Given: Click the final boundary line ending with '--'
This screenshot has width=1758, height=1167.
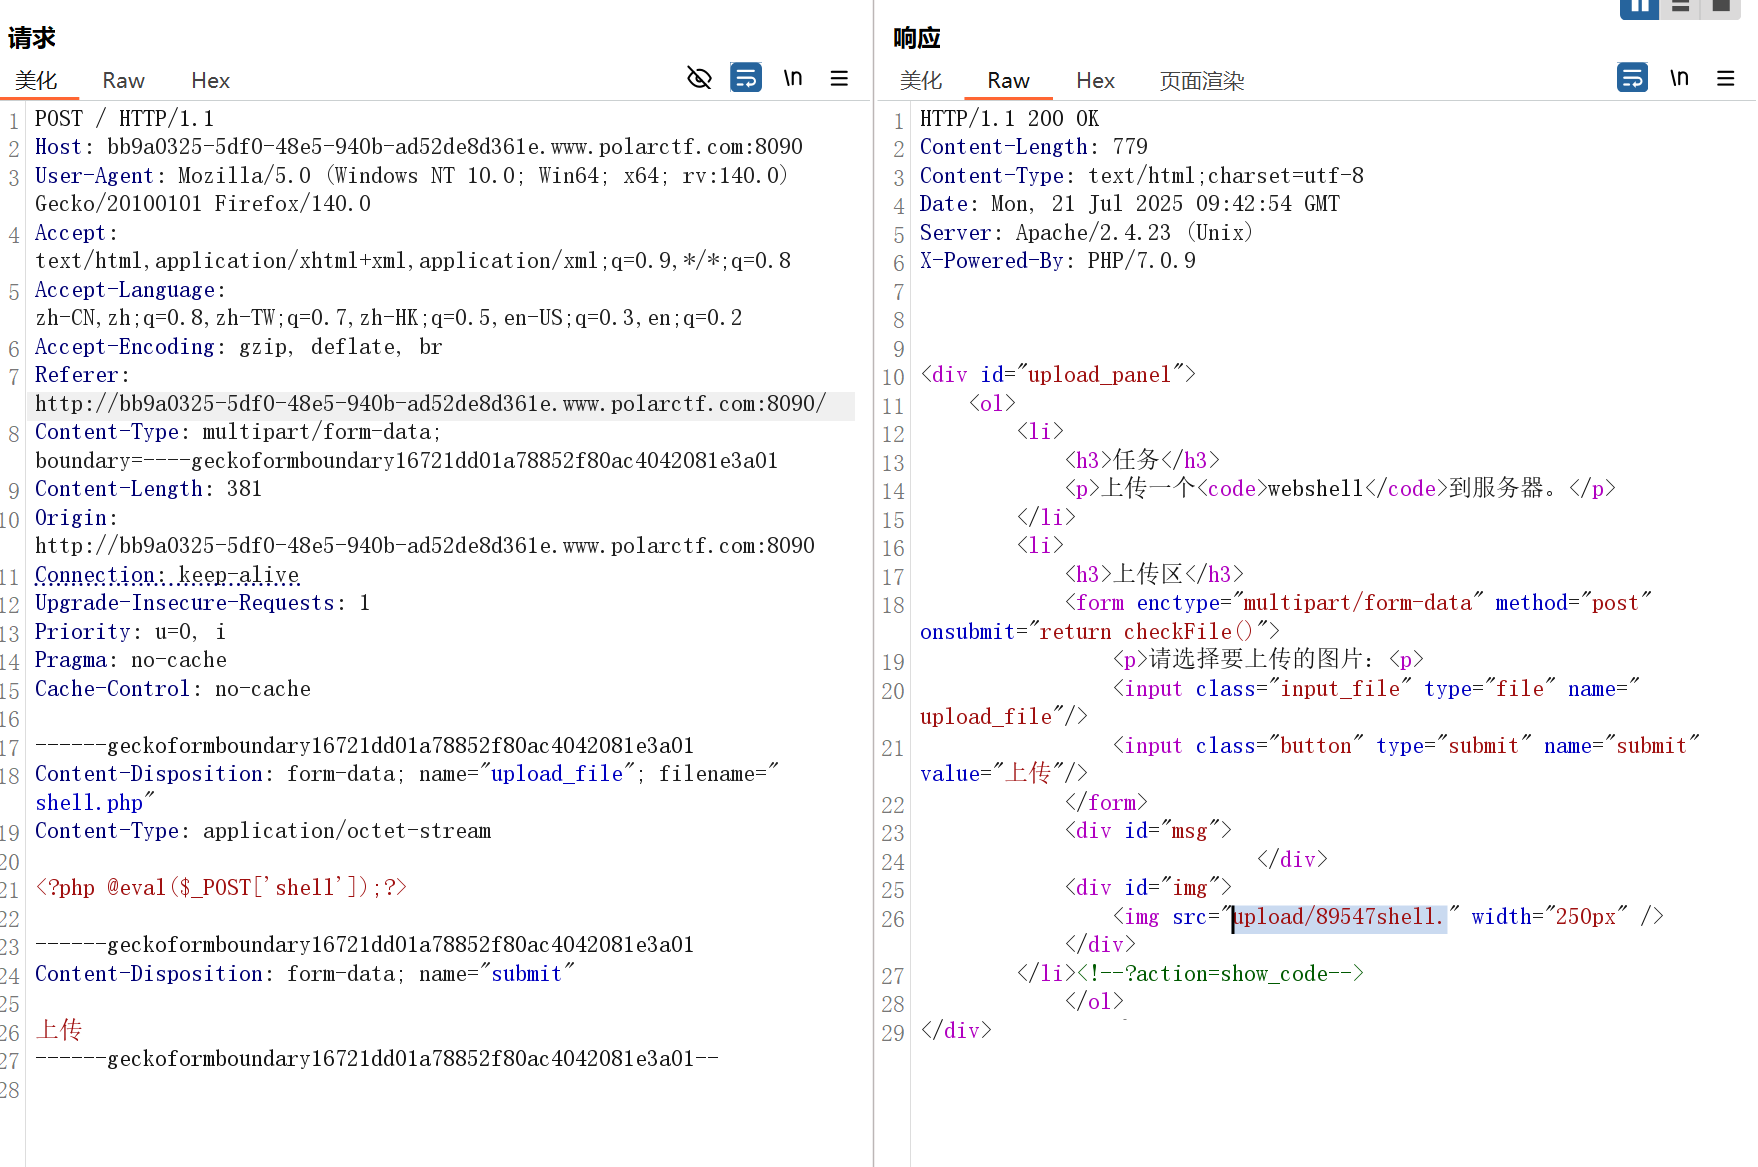Looking at the screenshot, I should (377, 1059).
